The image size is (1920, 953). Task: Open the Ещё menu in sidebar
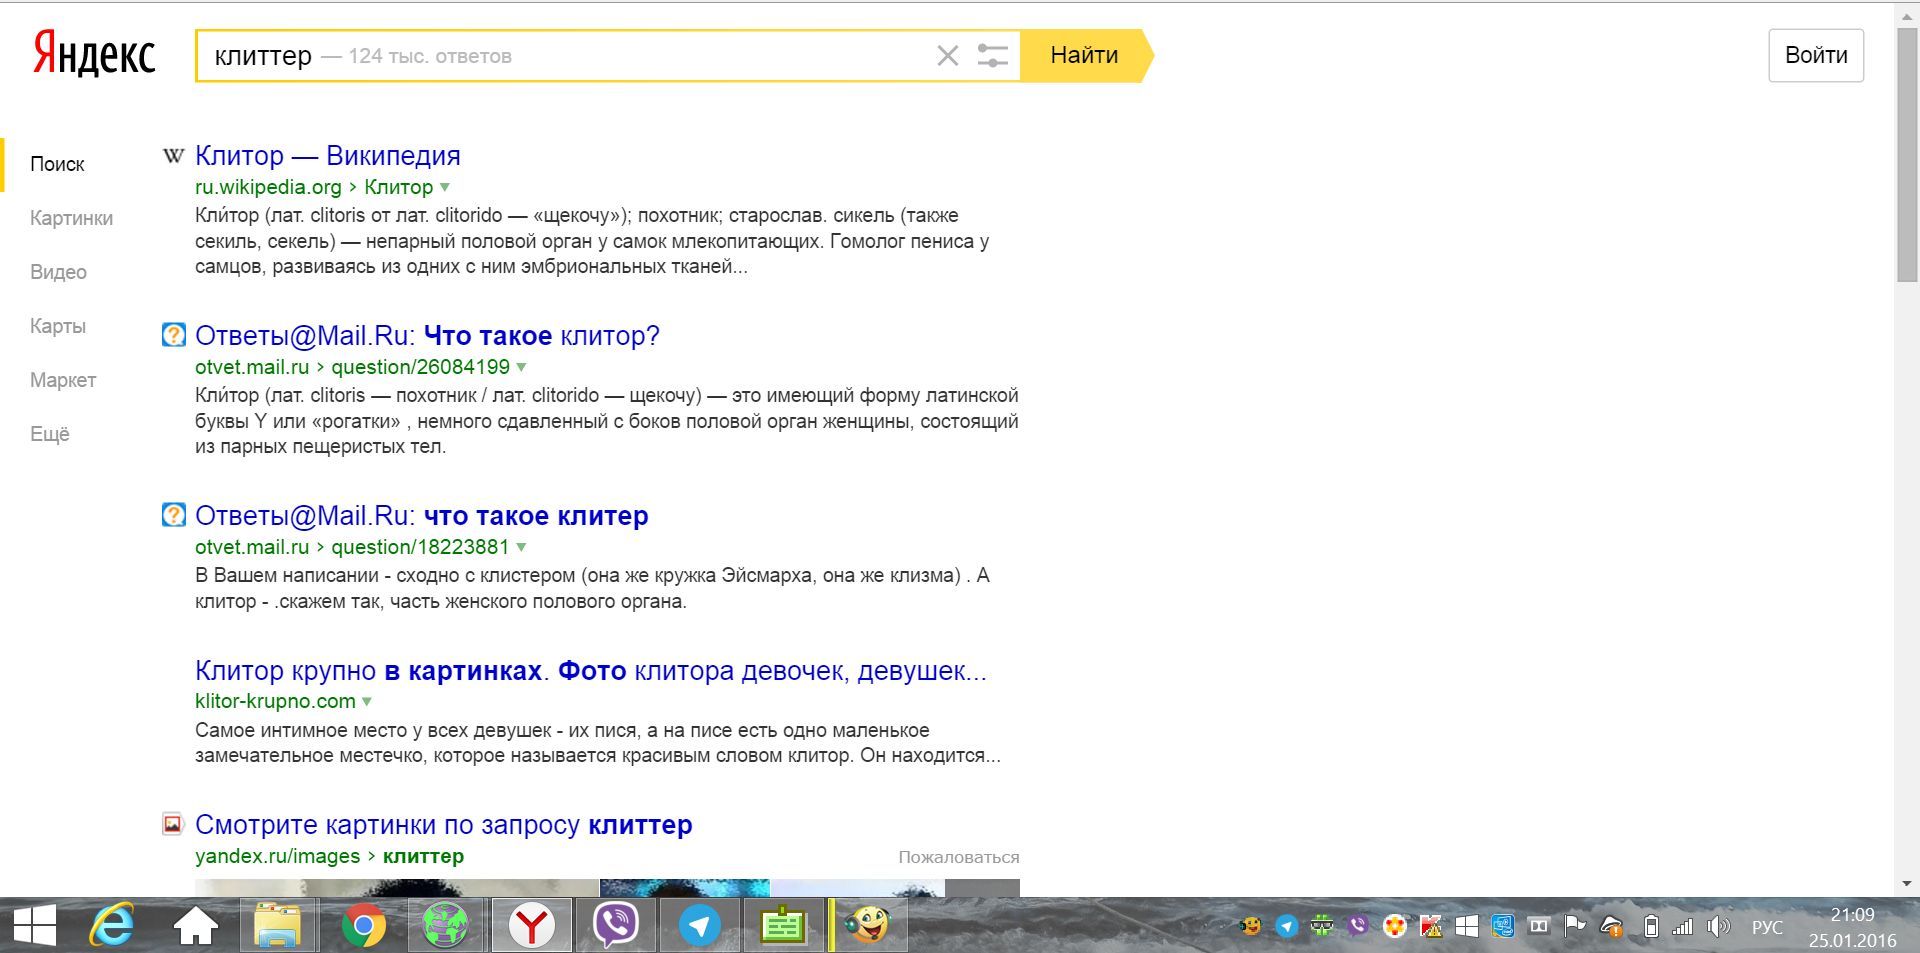(50, 434)
